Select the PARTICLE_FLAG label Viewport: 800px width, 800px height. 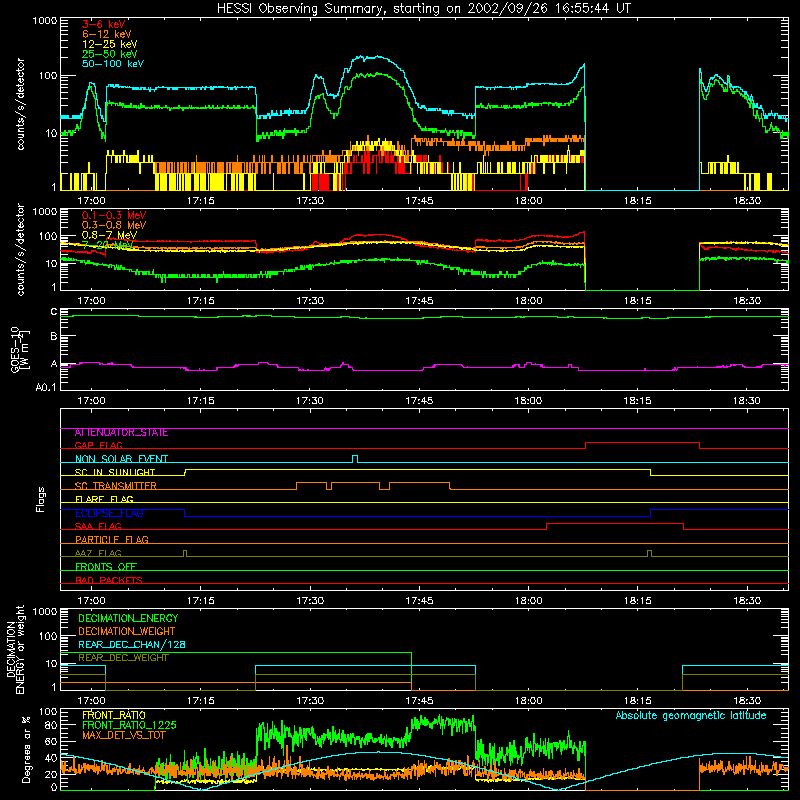coord(112,540)
